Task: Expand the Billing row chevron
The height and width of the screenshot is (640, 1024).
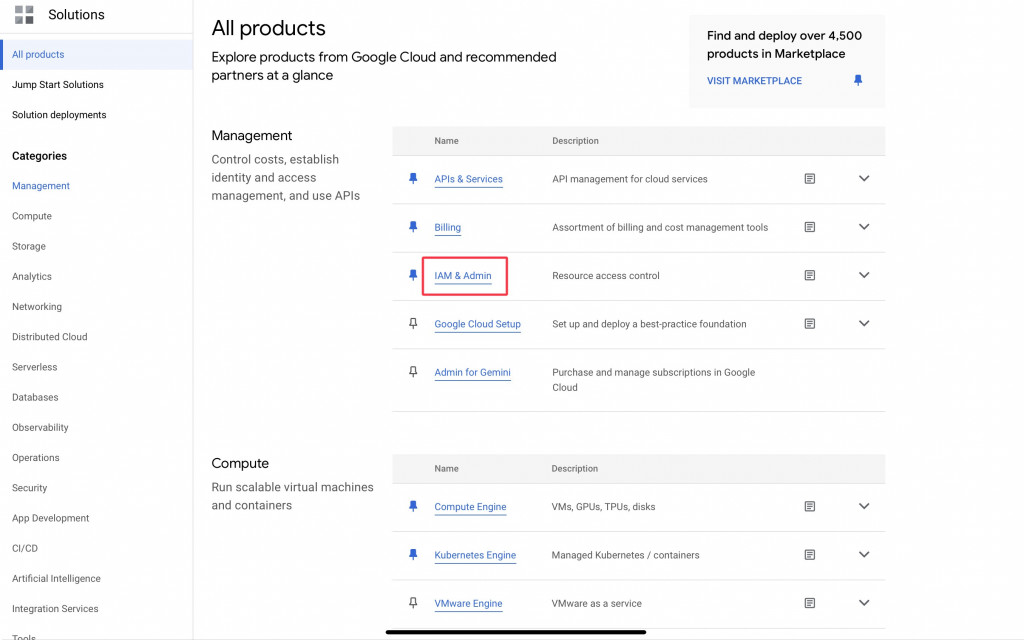Action: coord(864,227)
